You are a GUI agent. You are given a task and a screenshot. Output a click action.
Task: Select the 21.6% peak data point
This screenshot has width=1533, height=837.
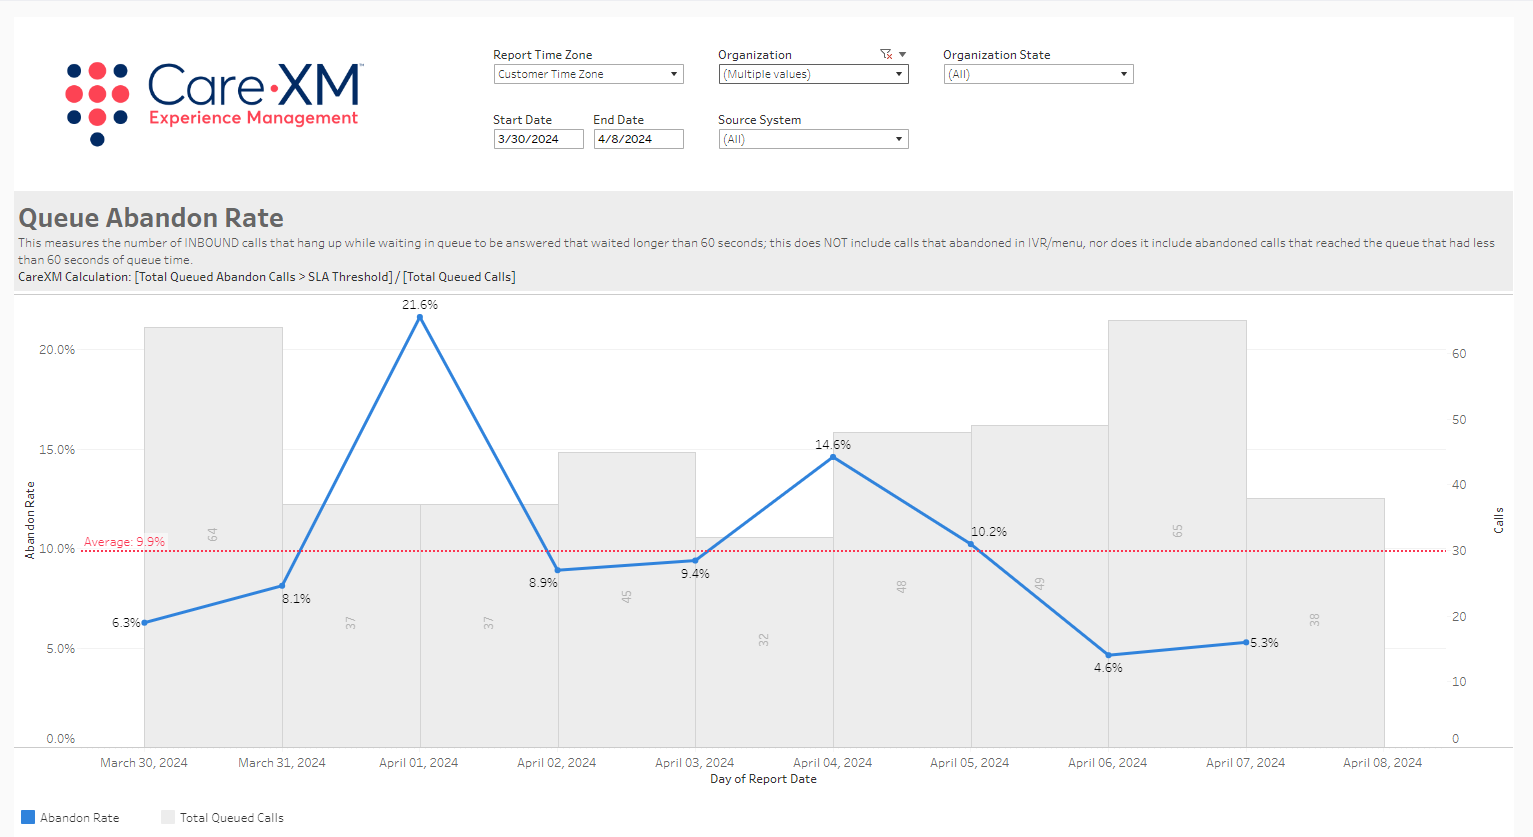(420, 318)
